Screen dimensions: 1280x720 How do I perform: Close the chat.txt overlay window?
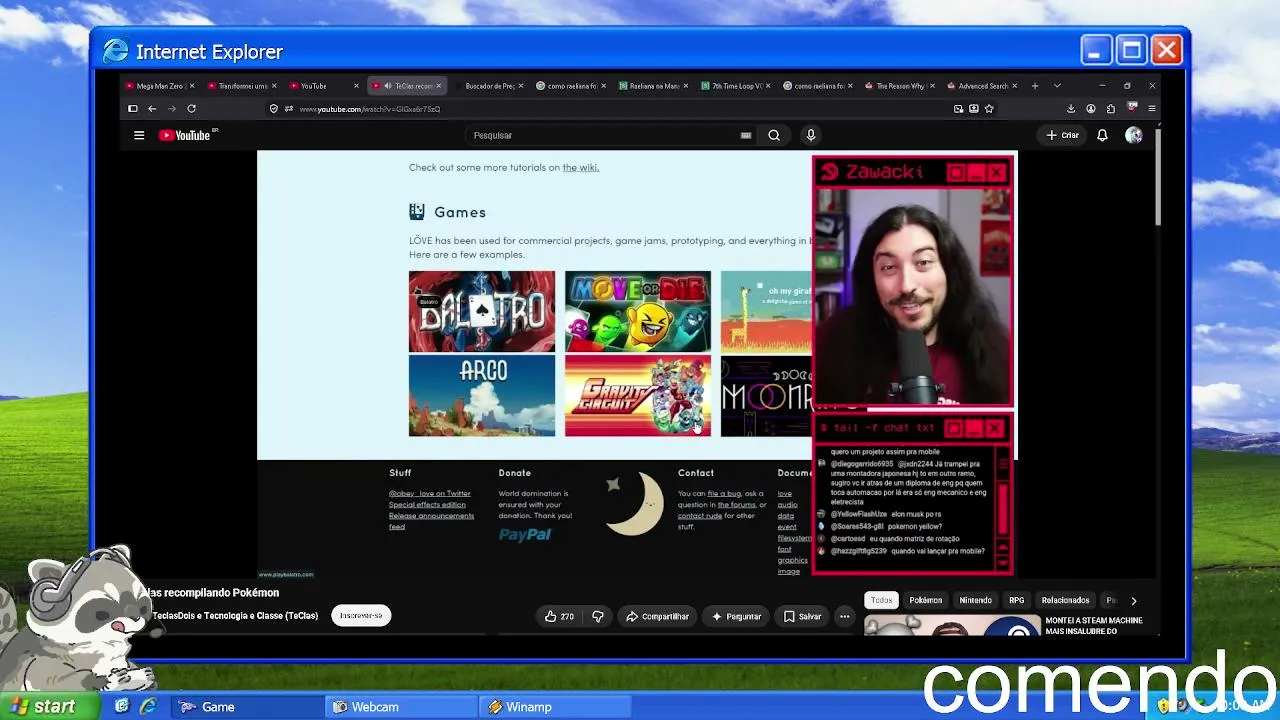pos(994,429)
